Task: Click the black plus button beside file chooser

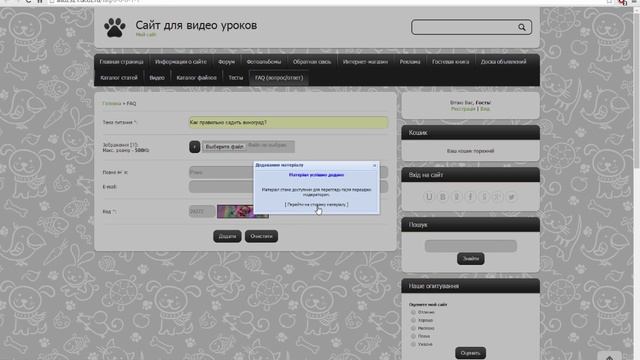Action: [x=195, y=147]
